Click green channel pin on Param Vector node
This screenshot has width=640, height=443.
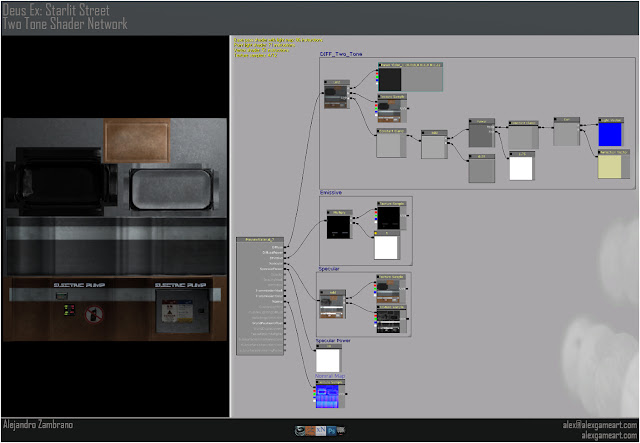[377, 77]
